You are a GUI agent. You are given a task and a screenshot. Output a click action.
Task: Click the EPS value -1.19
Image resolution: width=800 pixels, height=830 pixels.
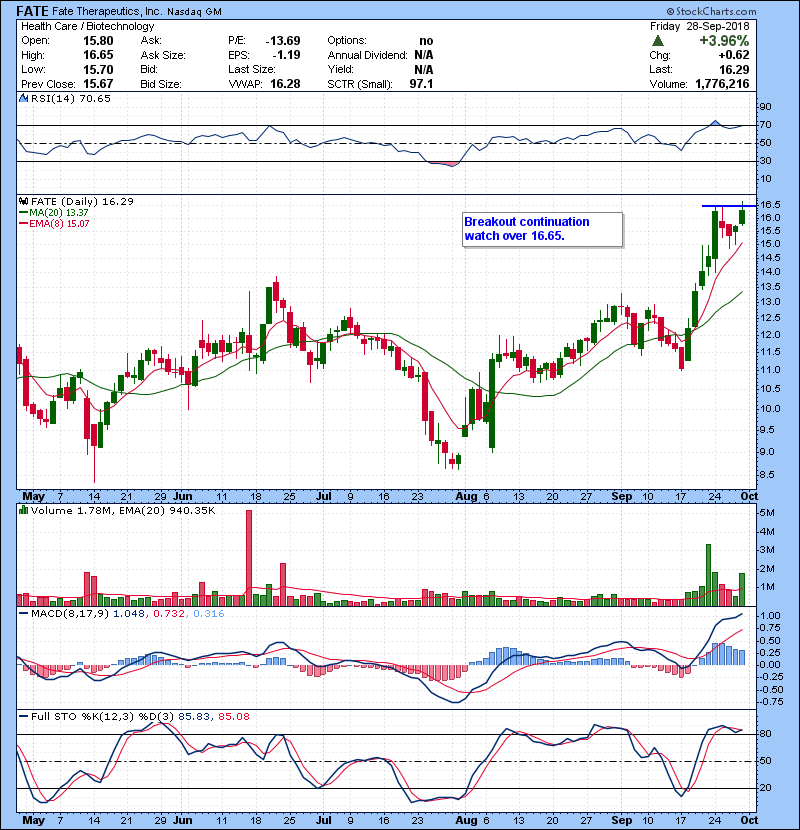click(286, 55)
